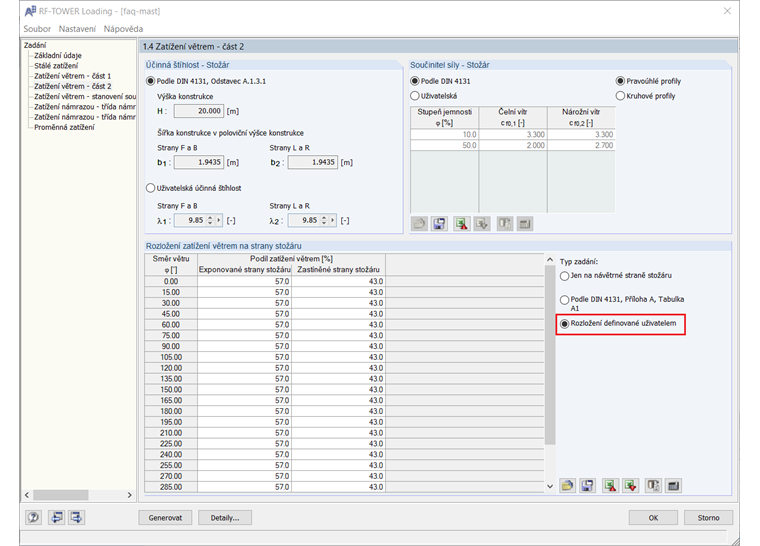
Task: Select Podle DIN 4131, Příloha A, Tabulka A1
Action: pyautogui.click(x=565, y=300)
